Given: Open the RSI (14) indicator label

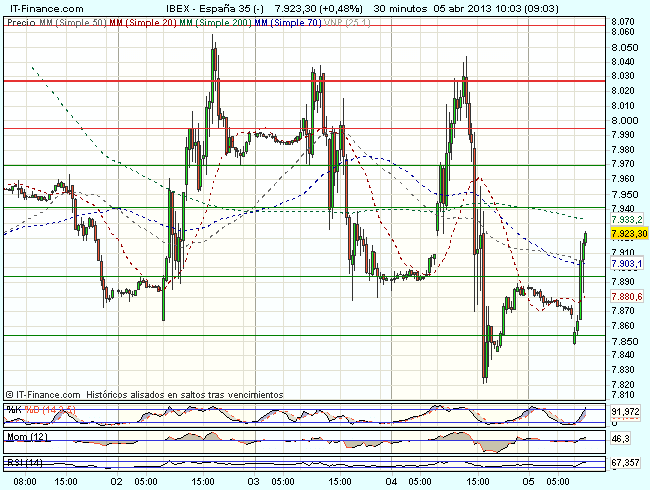Looking at the screenshot, I should coord(24,462).
